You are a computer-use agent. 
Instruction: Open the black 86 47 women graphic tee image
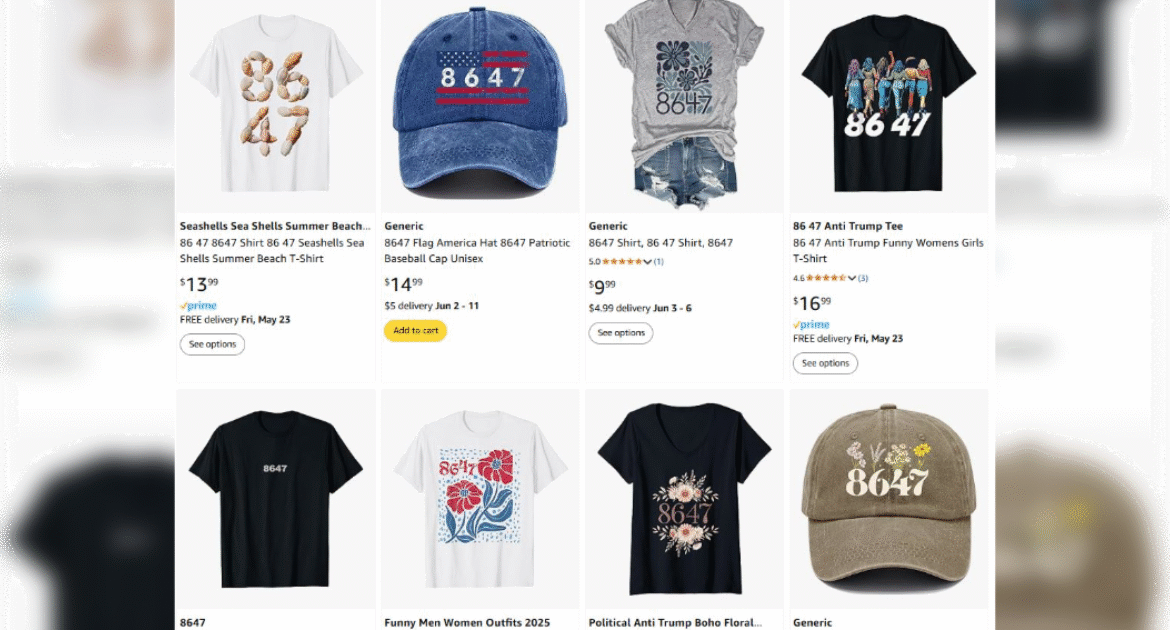pos(888,105)
